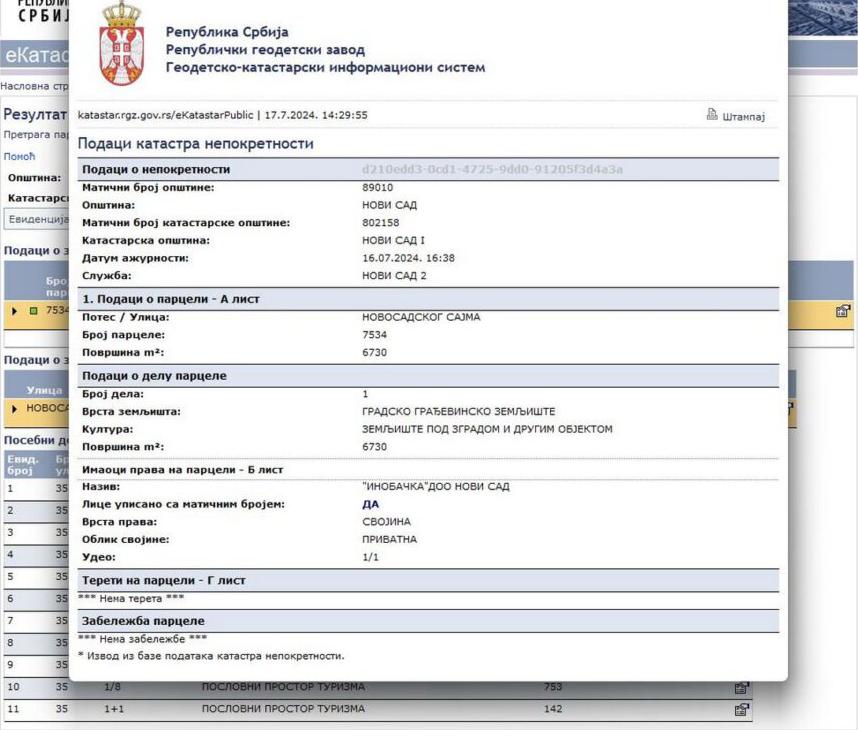Click owner name "ИНОБАЧКА" ДОО НОВИ САД
Screen dimensions: 858x730
tap(436, 487)
